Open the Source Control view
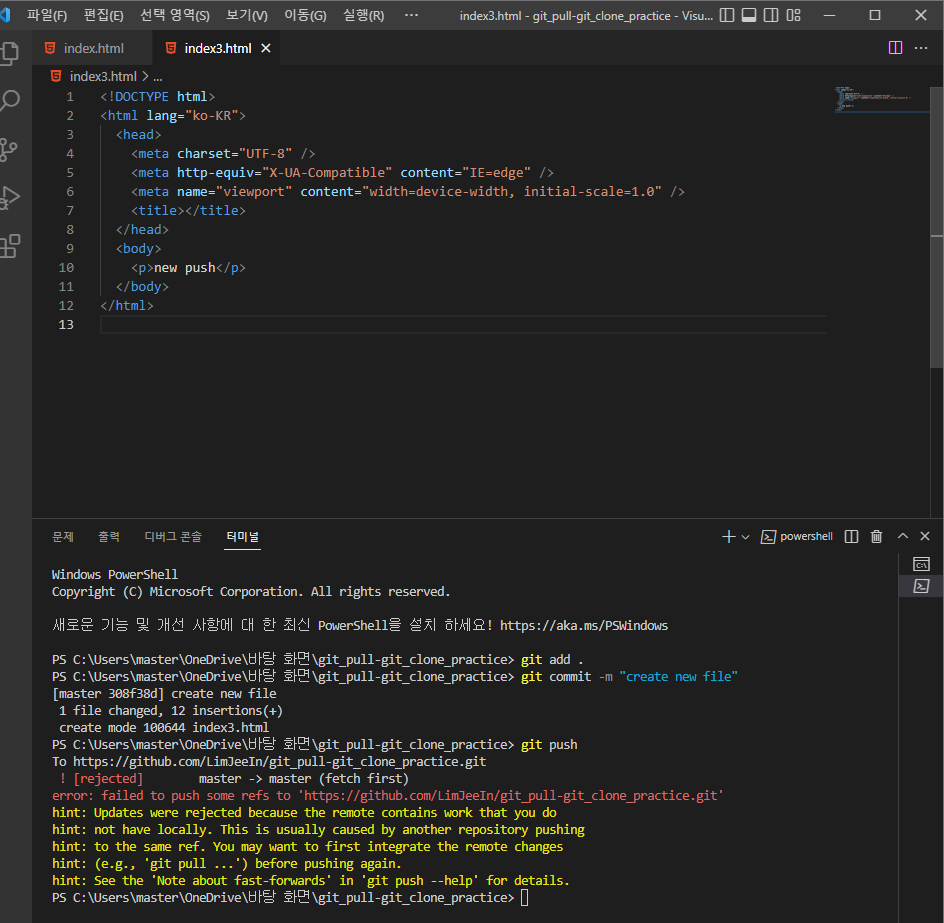944x923 pixels. [9, 149]
